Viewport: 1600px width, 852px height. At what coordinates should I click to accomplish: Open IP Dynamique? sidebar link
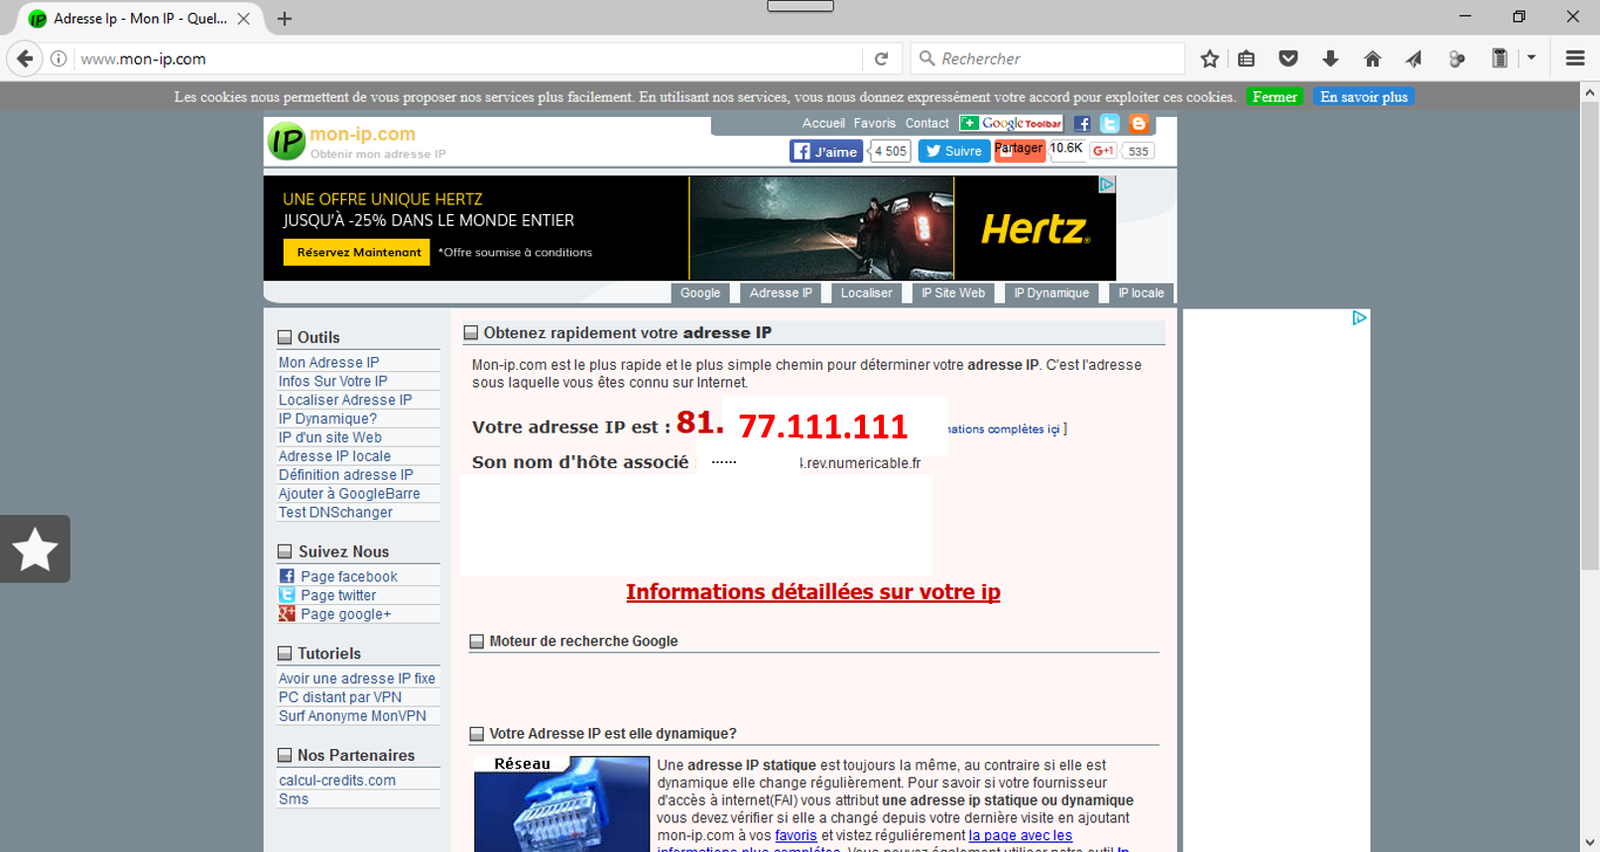pos(327,418)
